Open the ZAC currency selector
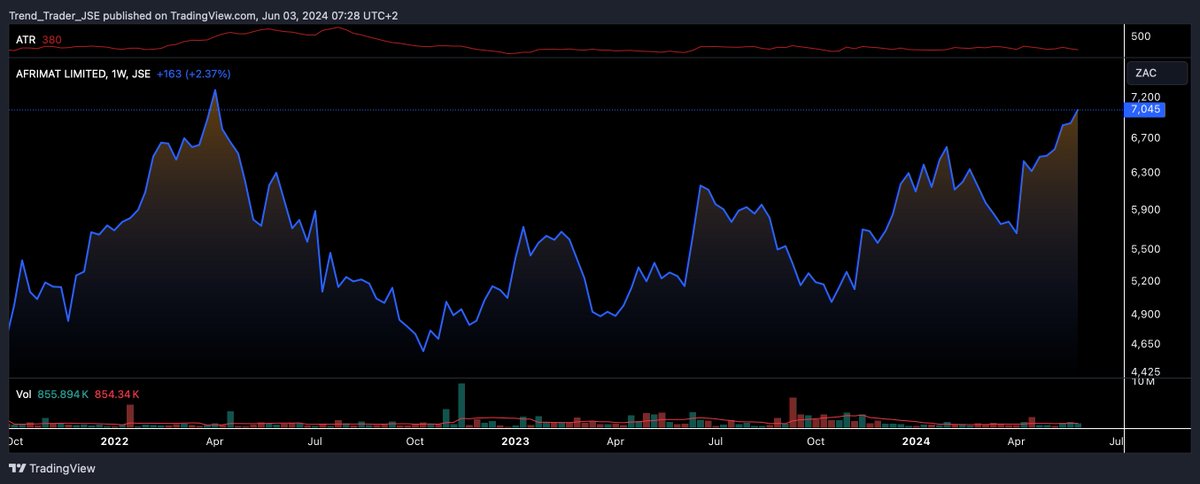The image size is (1200, 484). pyautogui.click(x=1157, y=73)
